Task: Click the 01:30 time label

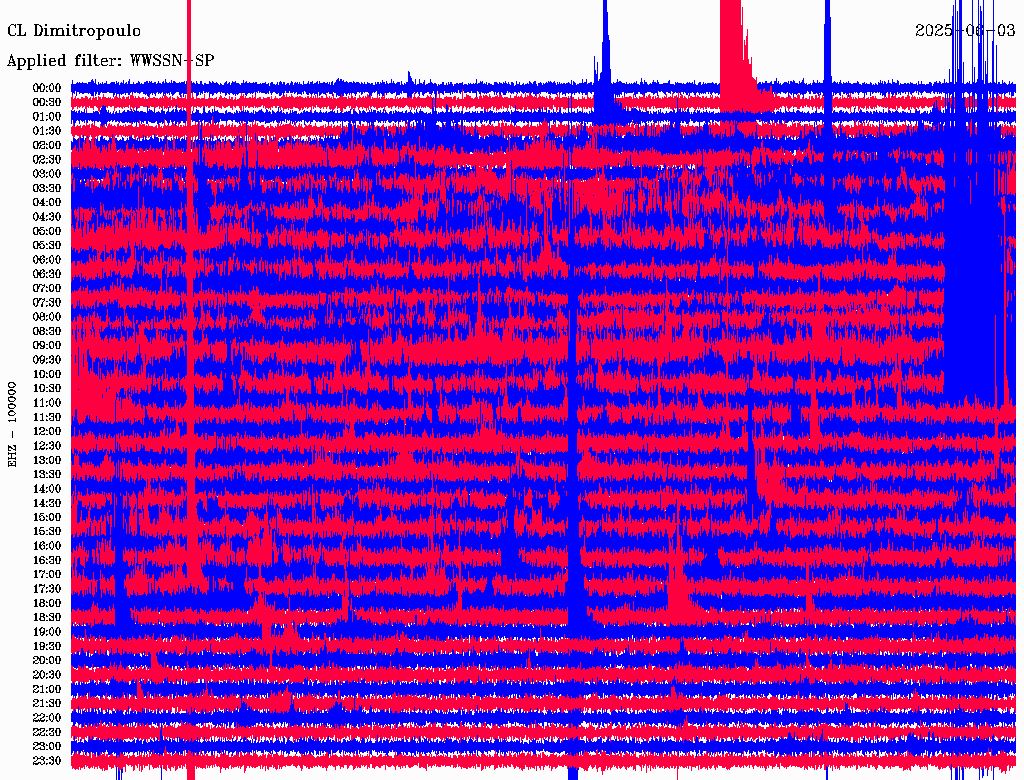Action: click(x=47, y=131)
